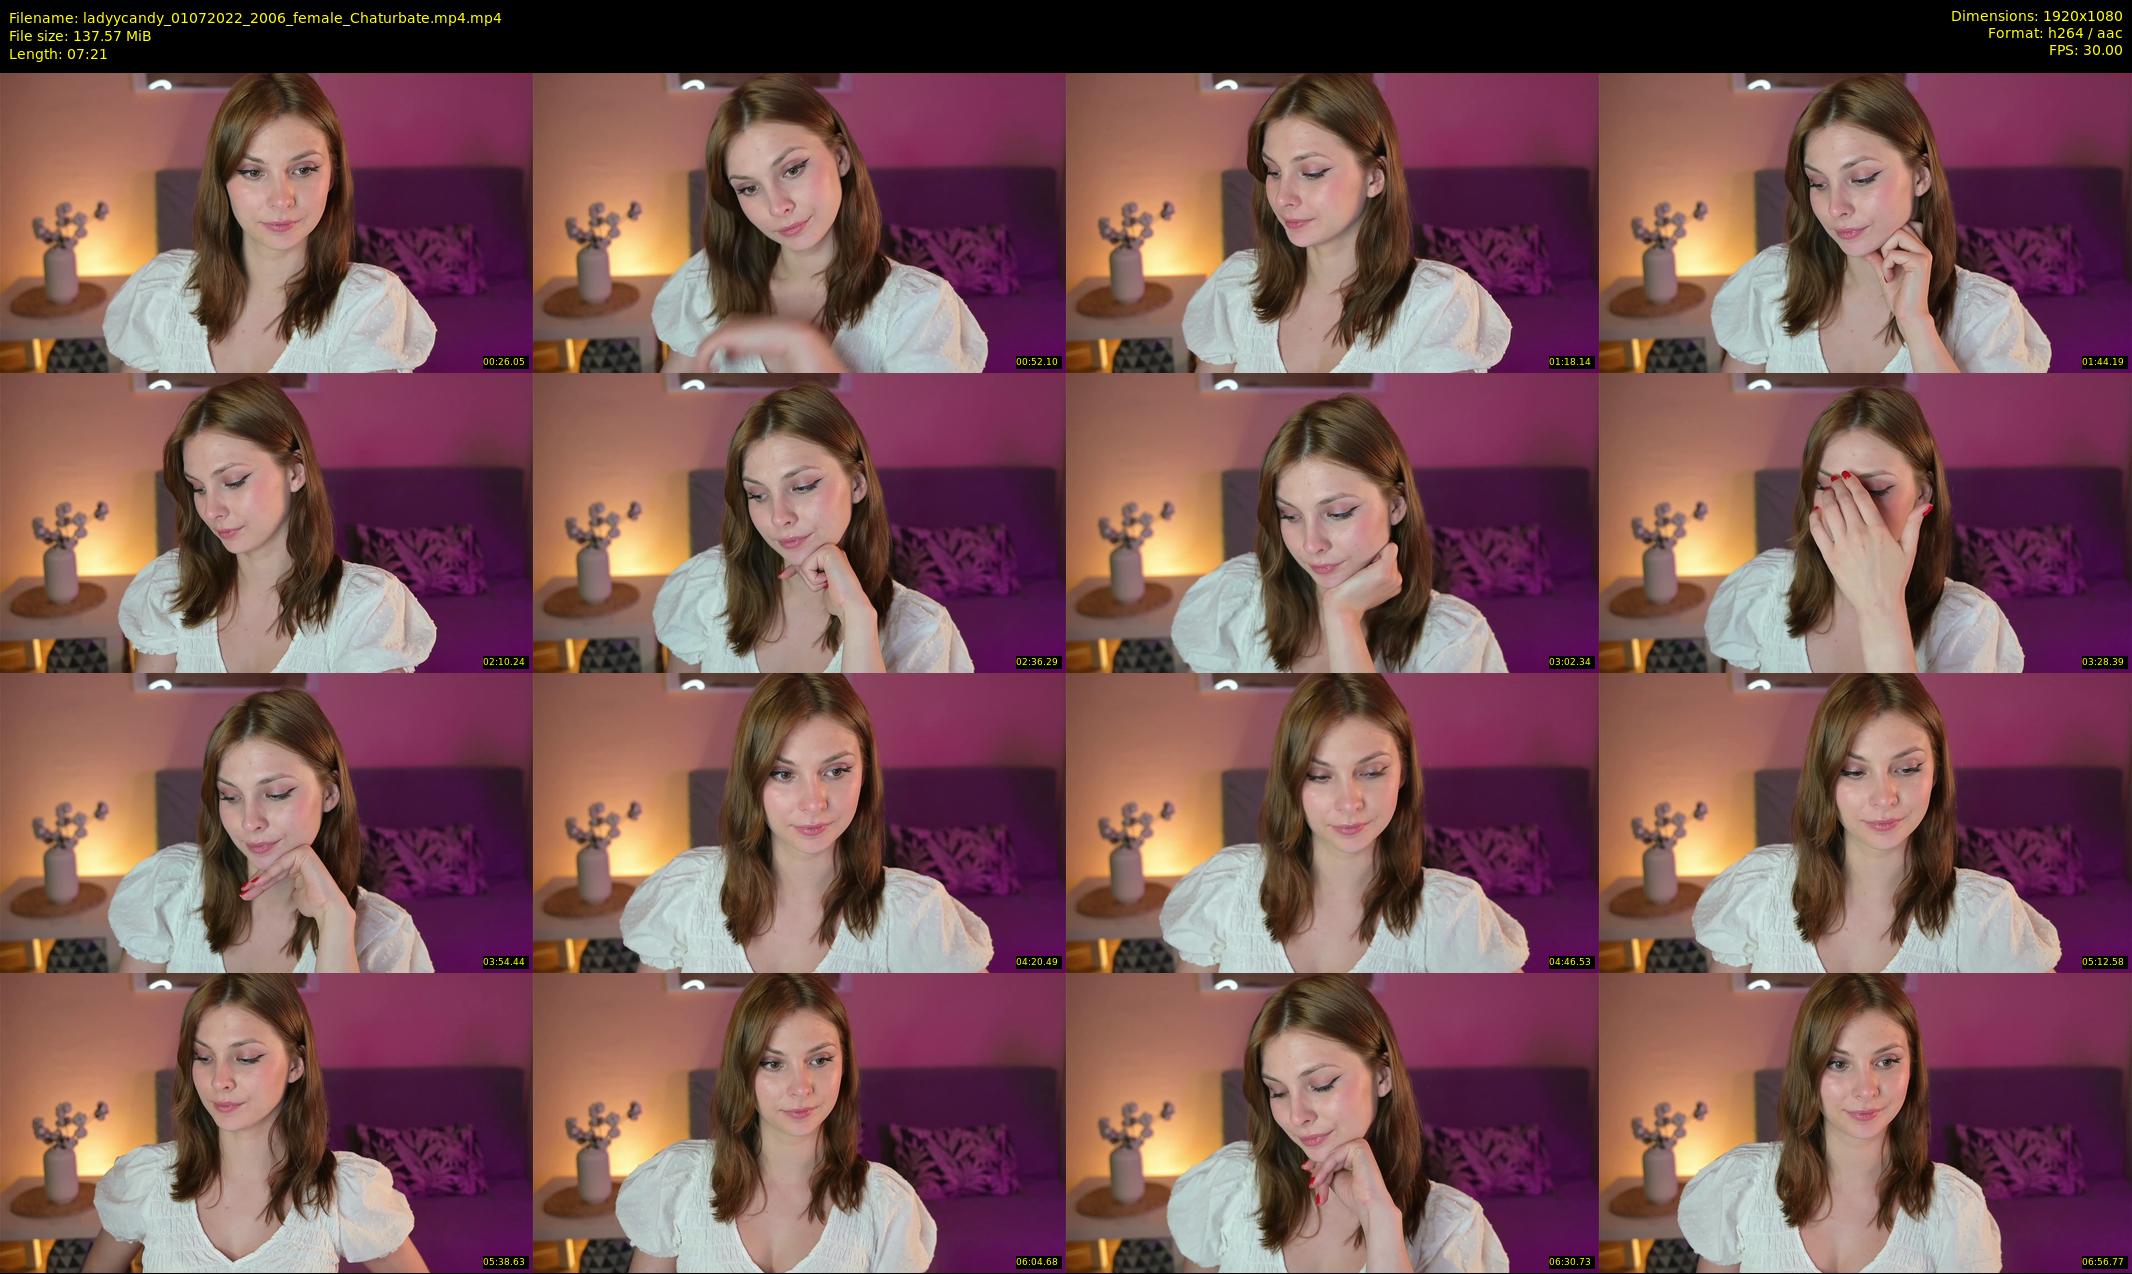The height and width of the screenshot is (1274, 2132).
Task: Click the thumbnail at 03:02.34
Action: (x=1332, y=522)
